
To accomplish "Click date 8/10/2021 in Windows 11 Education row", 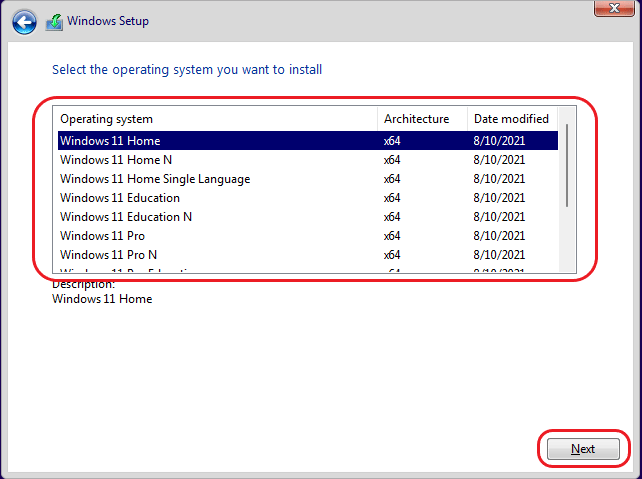I will pyautogui.click(x=499, y=198).
